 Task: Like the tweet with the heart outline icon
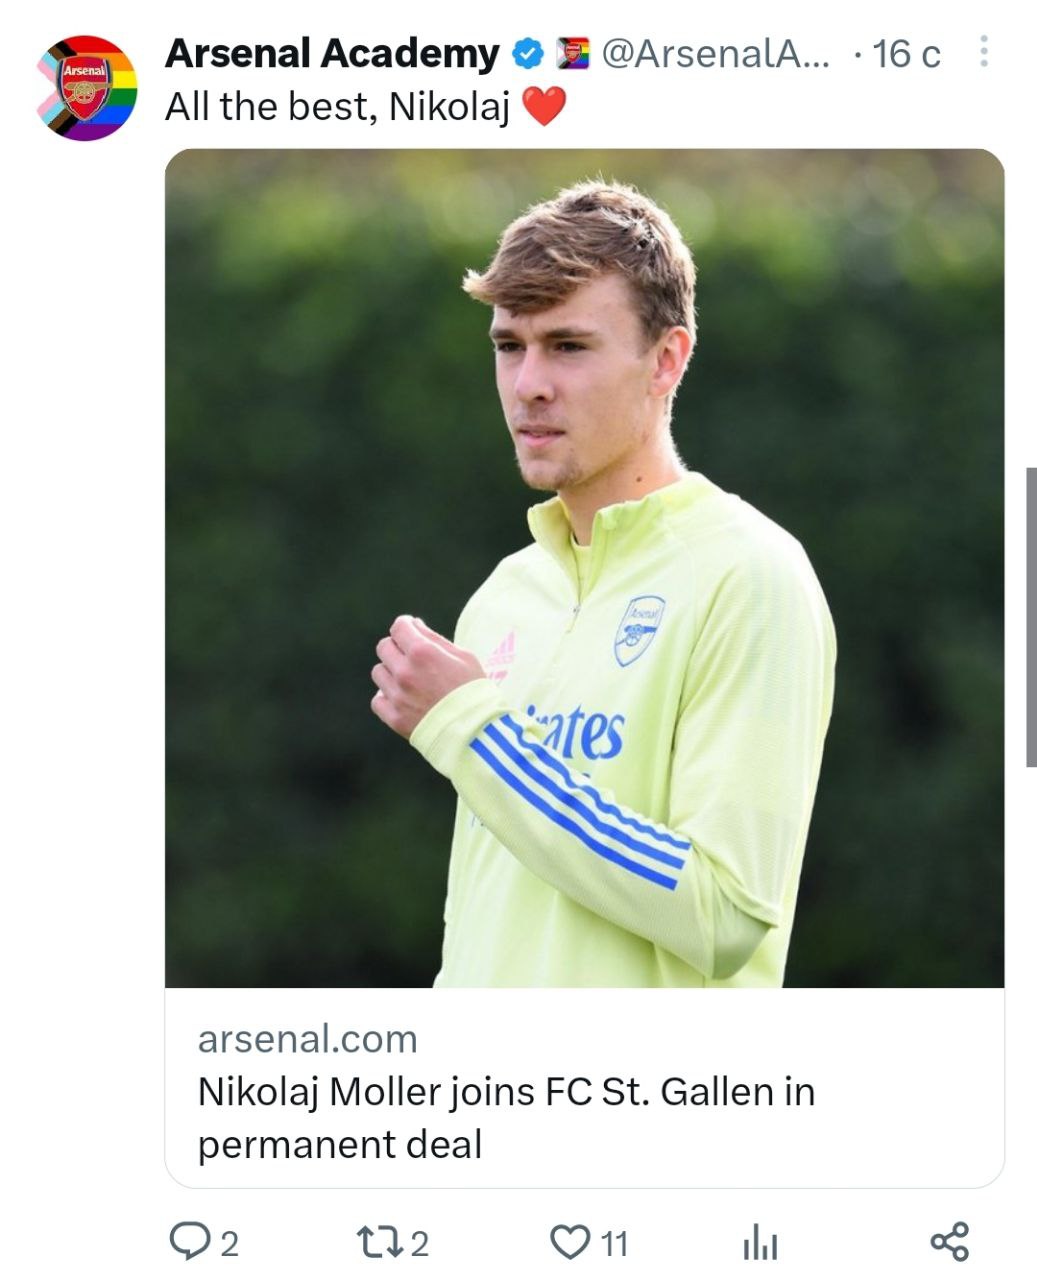click(x=570, y=1242)
